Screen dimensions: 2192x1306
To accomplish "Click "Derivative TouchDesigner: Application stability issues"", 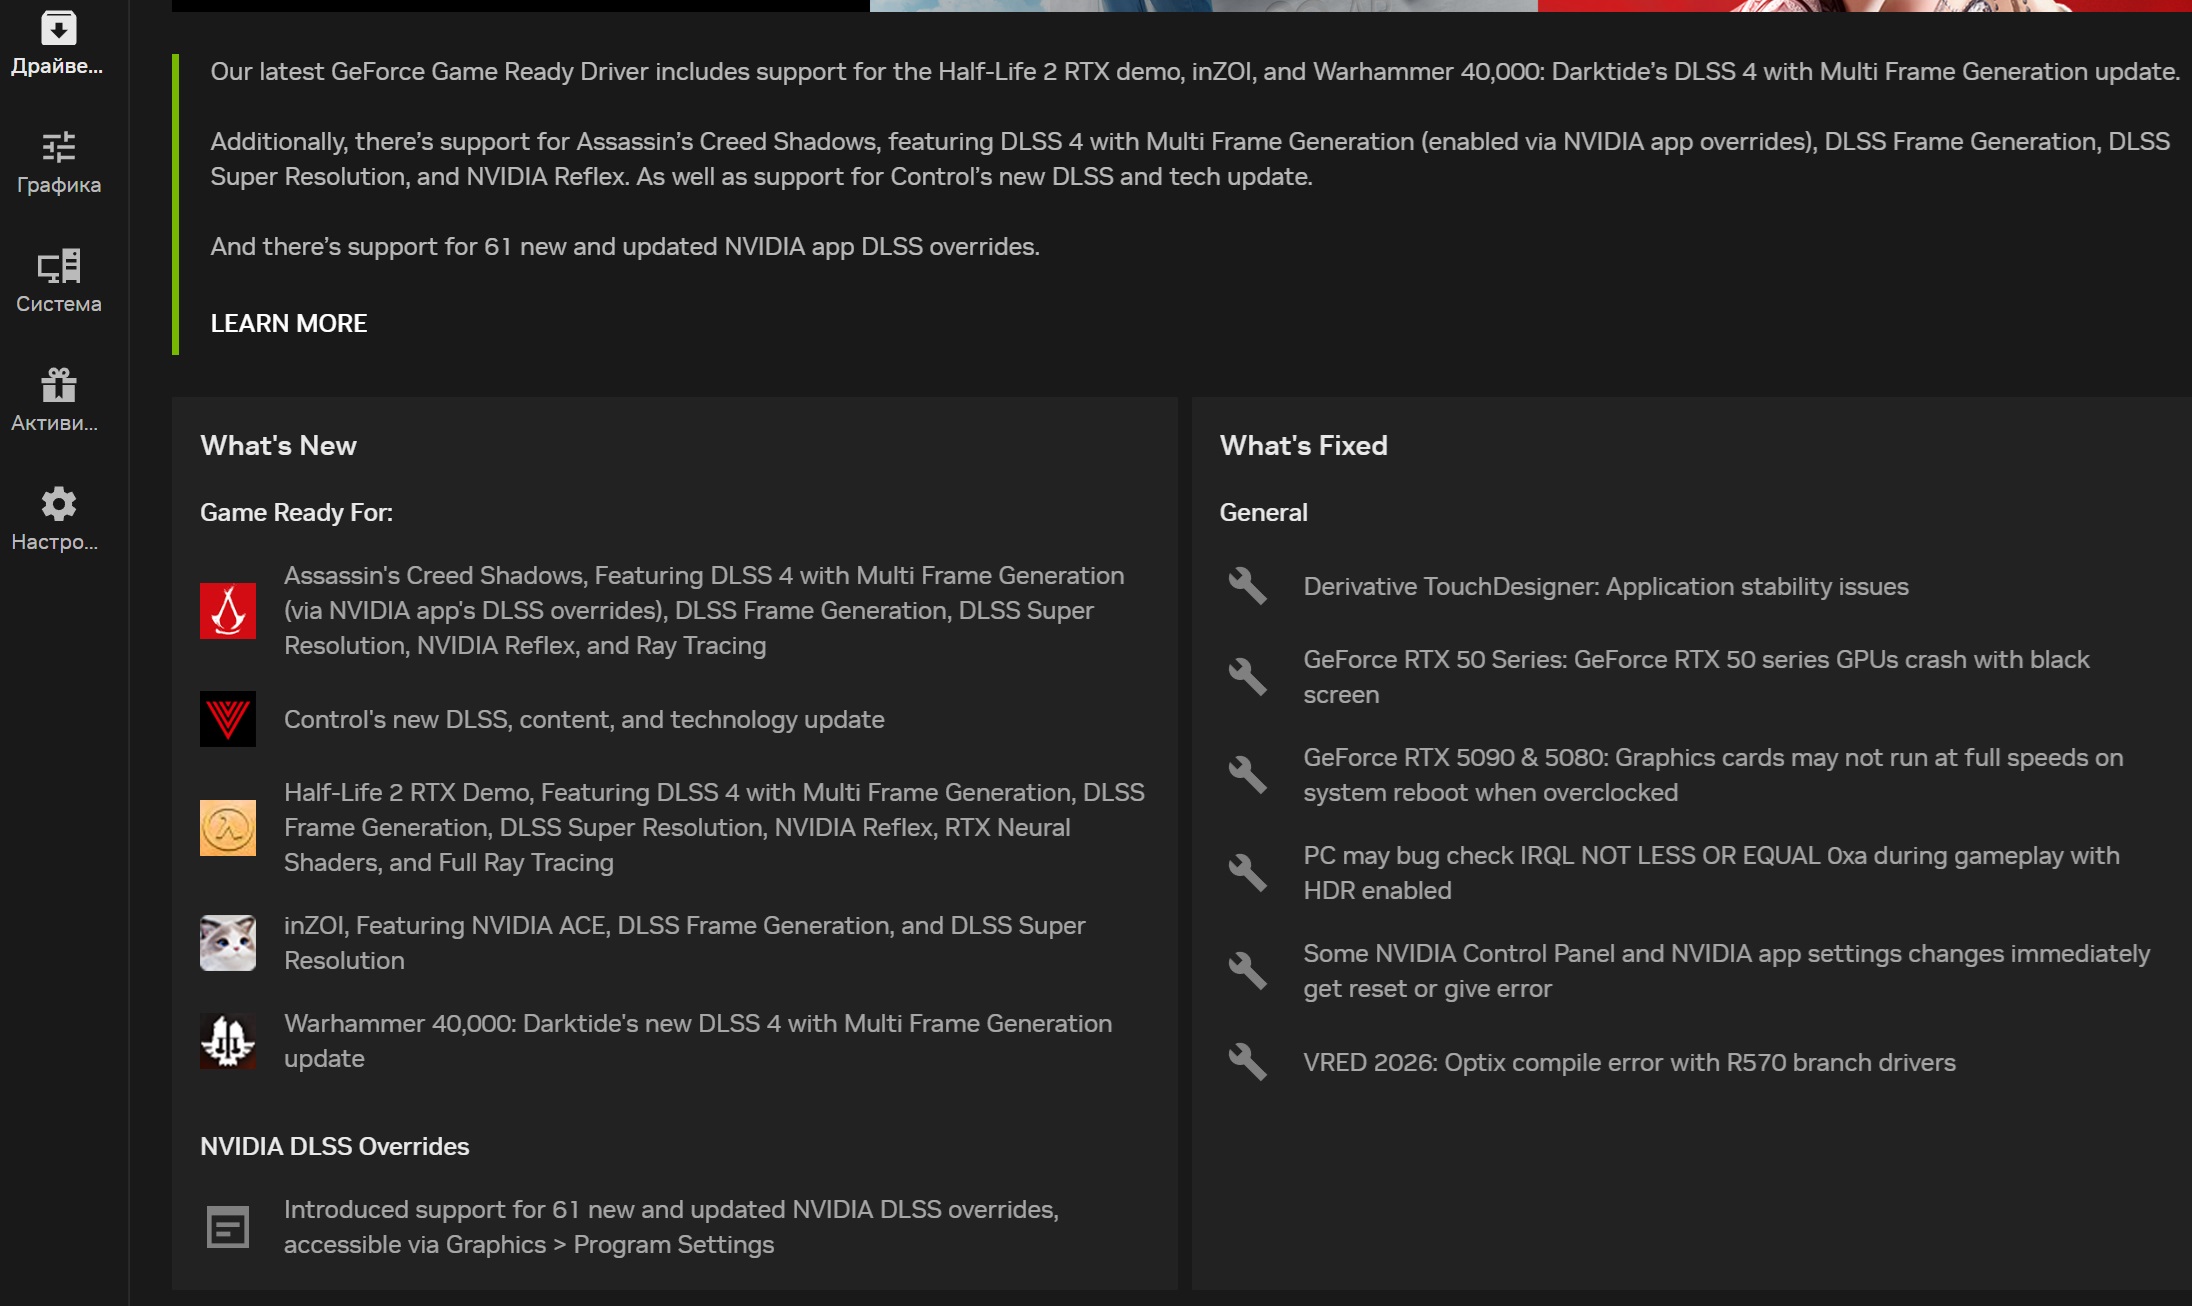I will coord(1606,587).
